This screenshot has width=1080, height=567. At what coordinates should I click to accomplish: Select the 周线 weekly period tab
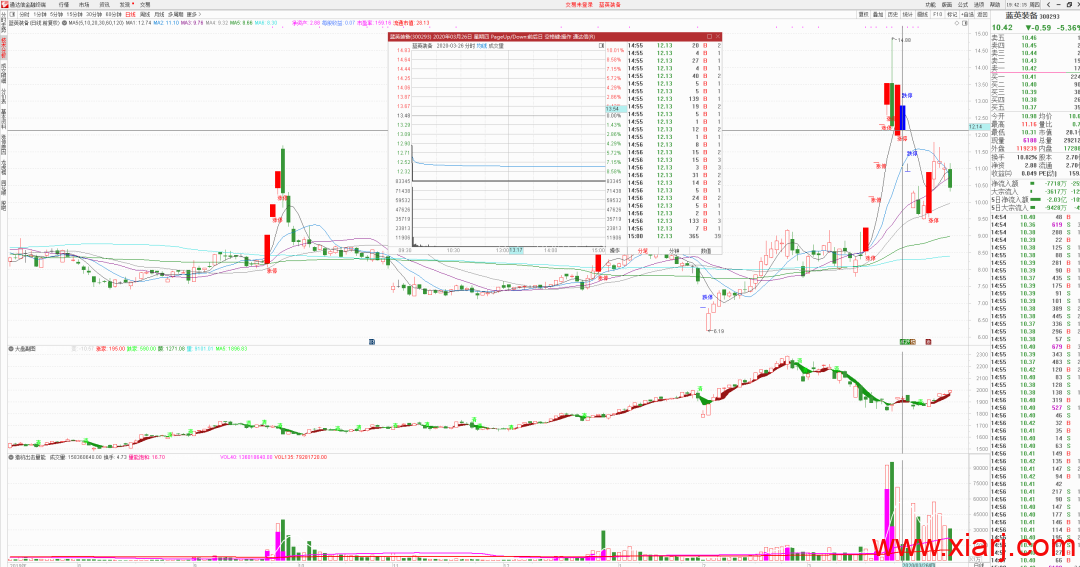[145, 14]
